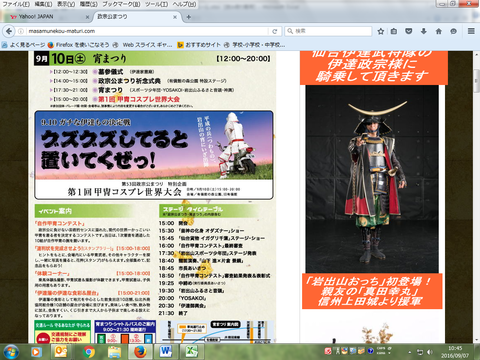Save page to Pocket icon
This screenshot has width=480, height=360.
(409, 31)
